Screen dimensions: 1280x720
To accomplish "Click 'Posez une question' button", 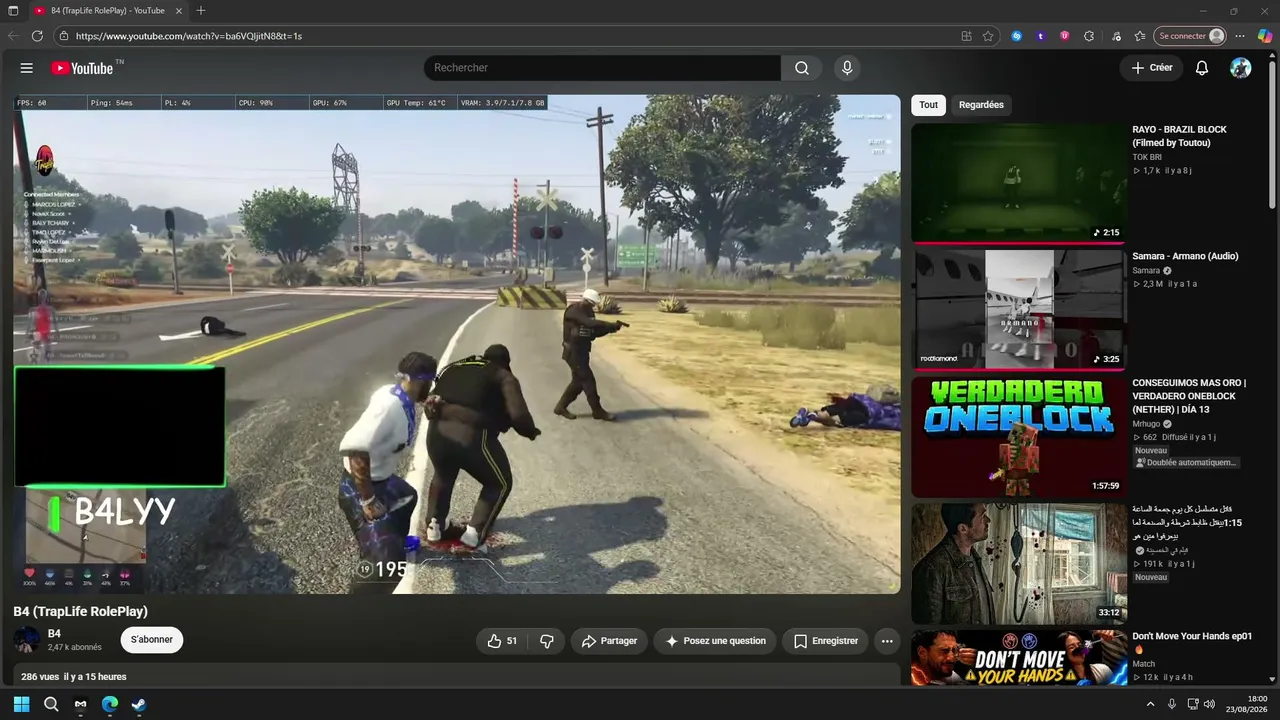I will tap(715, 641).
